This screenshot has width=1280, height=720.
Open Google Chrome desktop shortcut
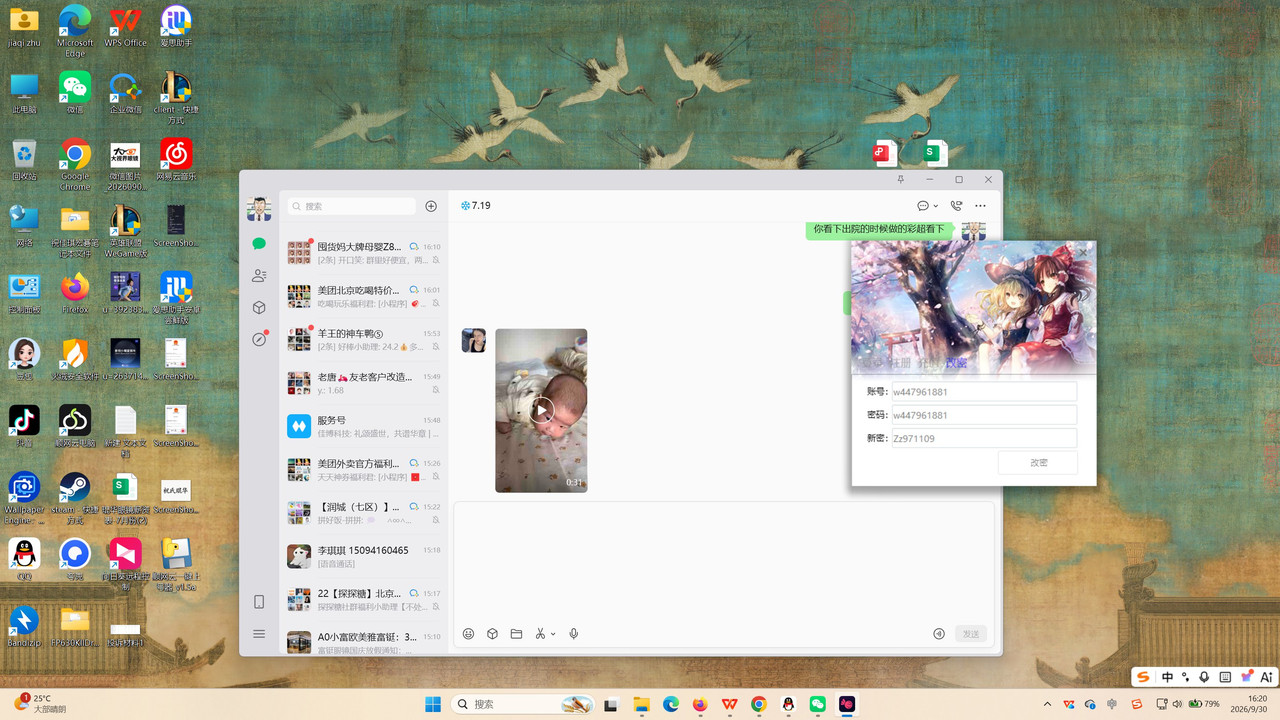coord(75,164)
